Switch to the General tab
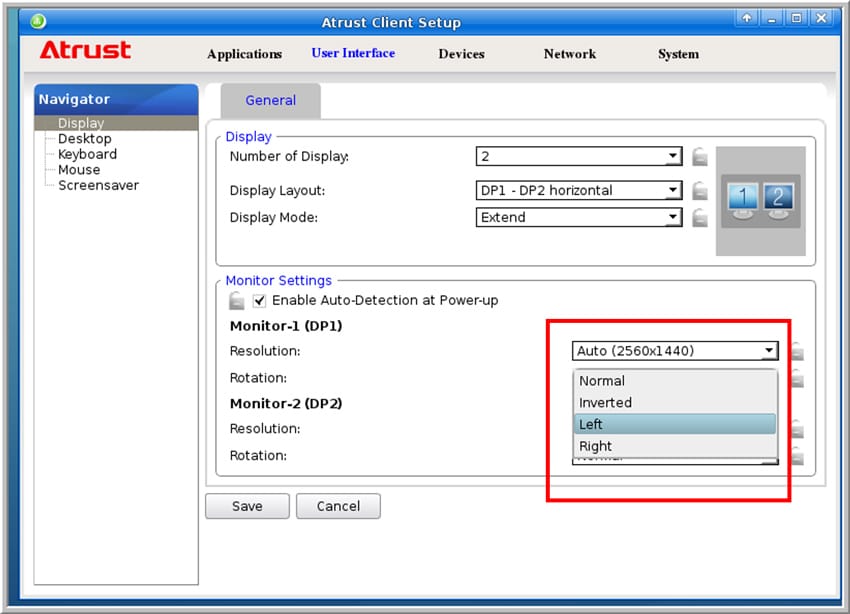Image resolution: width=850 pixels, height=614 pixels. 271,100
